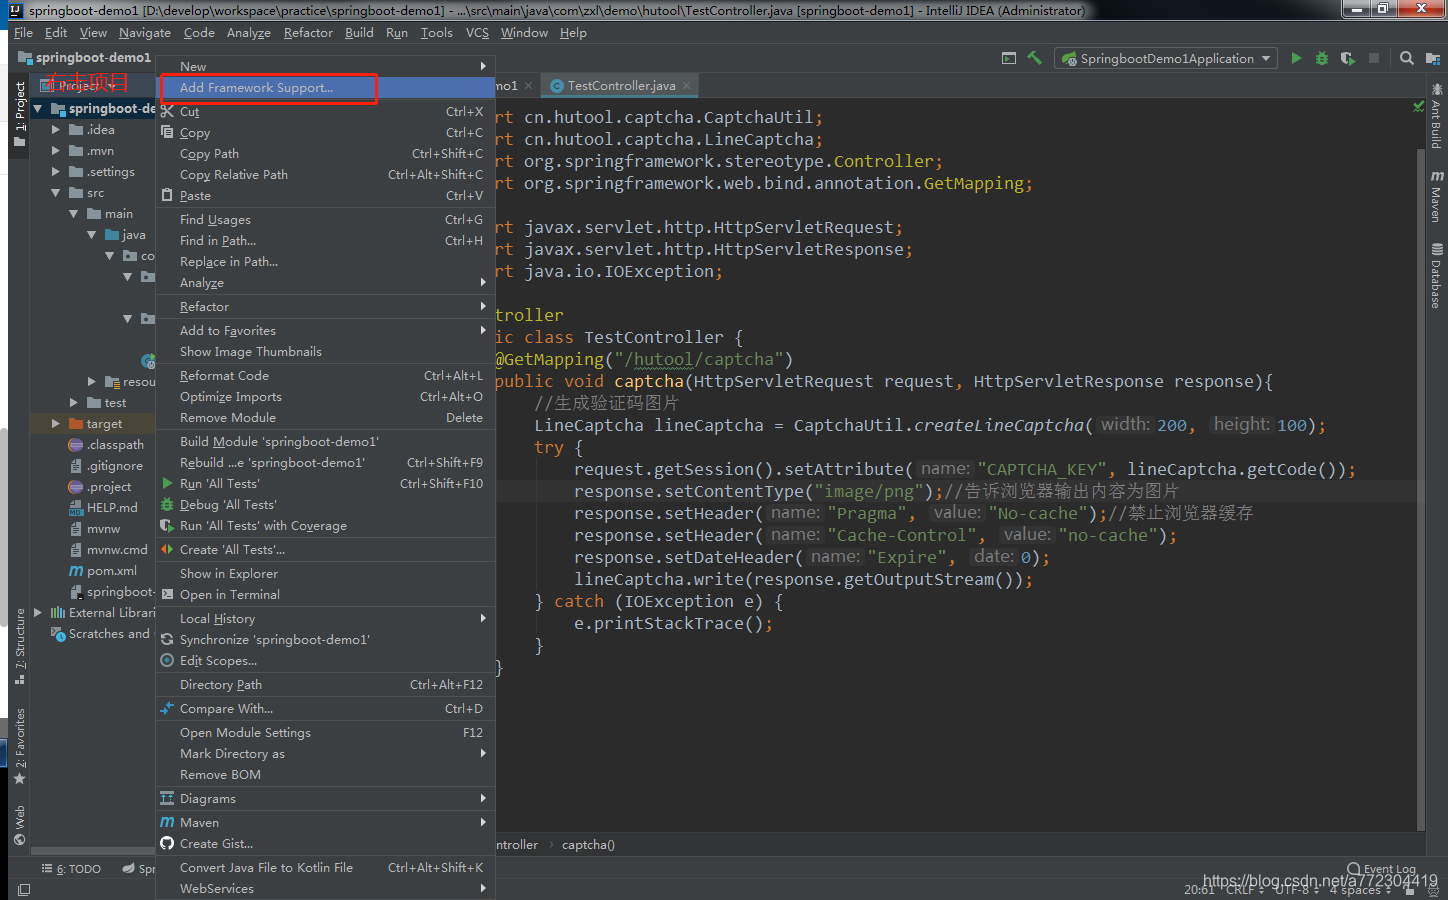Viewport: 1448px width, 900px height.
Task: Expand Add to Favorites submenu
Action: [x=325, y=331]
